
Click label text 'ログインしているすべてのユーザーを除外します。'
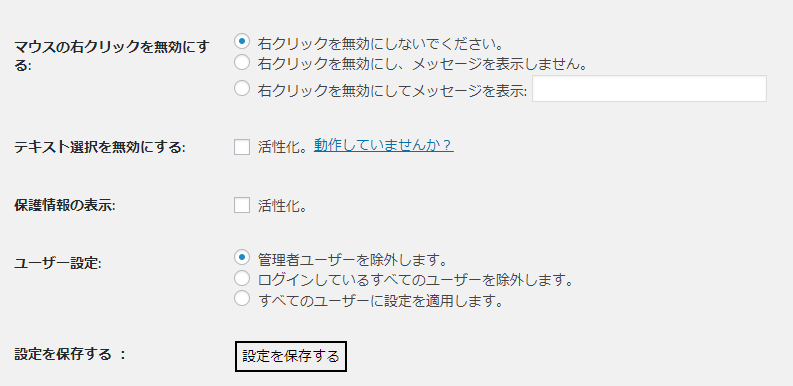415,280
